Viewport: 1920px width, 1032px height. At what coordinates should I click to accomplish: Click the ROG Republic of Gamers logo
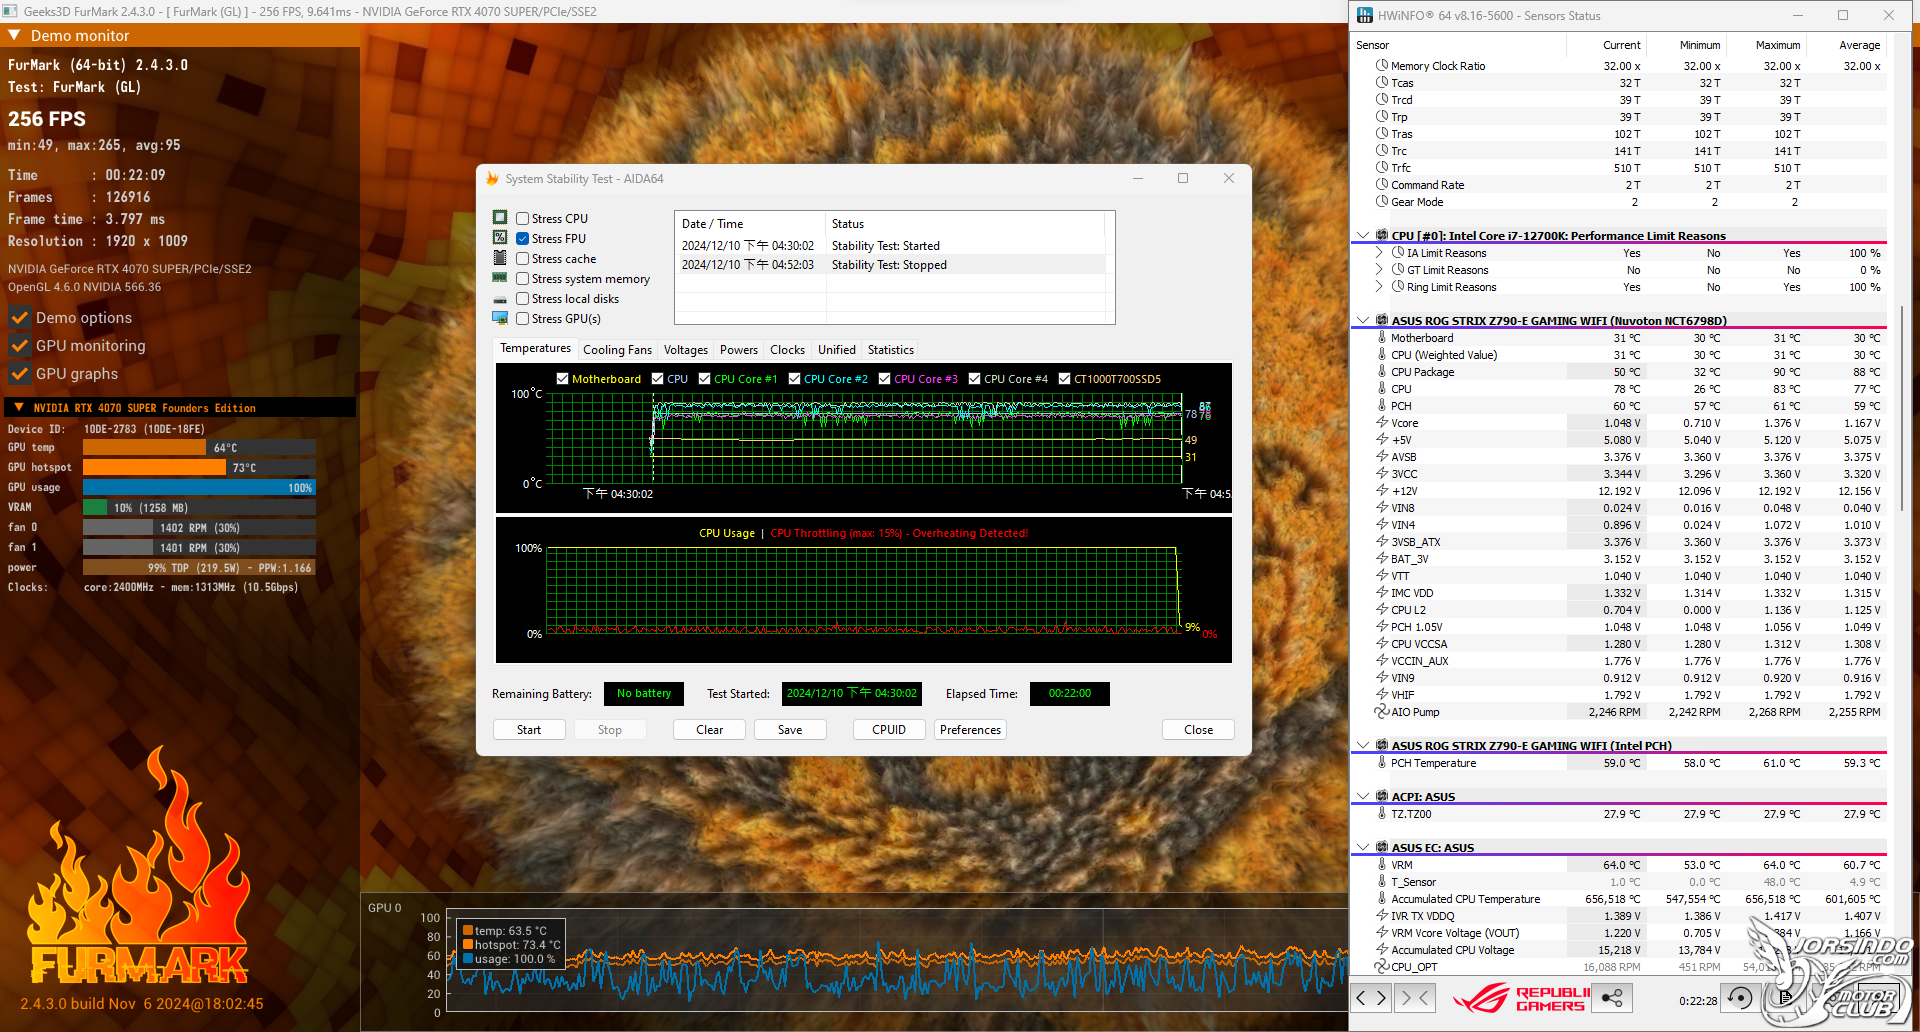(x=1520, y=998)
